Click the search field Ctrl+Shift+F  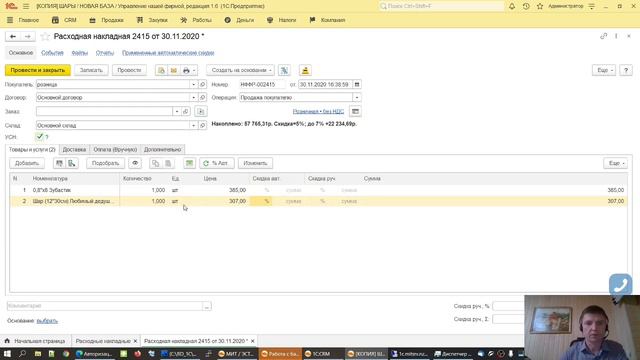tap(441, 6)
